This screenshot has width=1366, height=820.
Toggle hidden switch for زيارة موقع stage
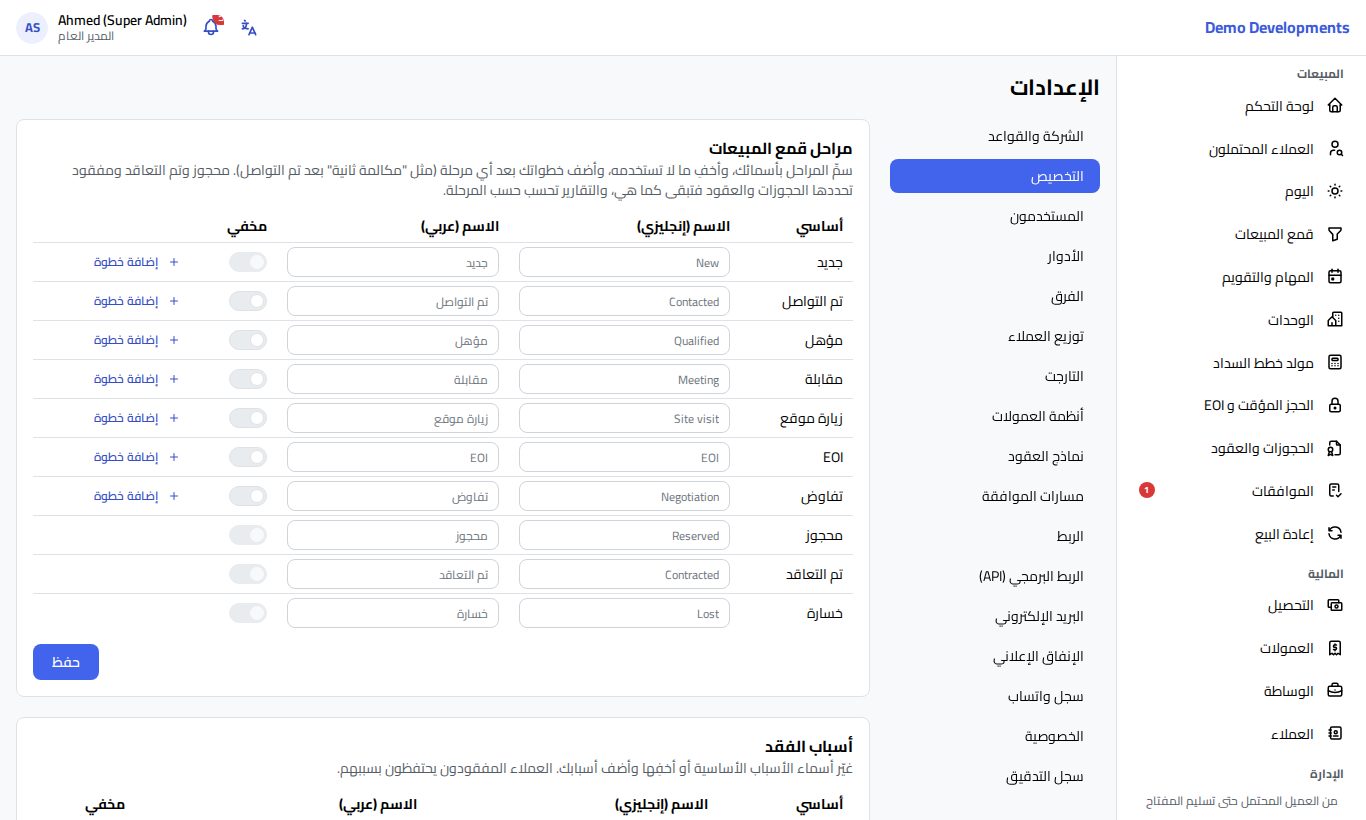pos(248,418)
